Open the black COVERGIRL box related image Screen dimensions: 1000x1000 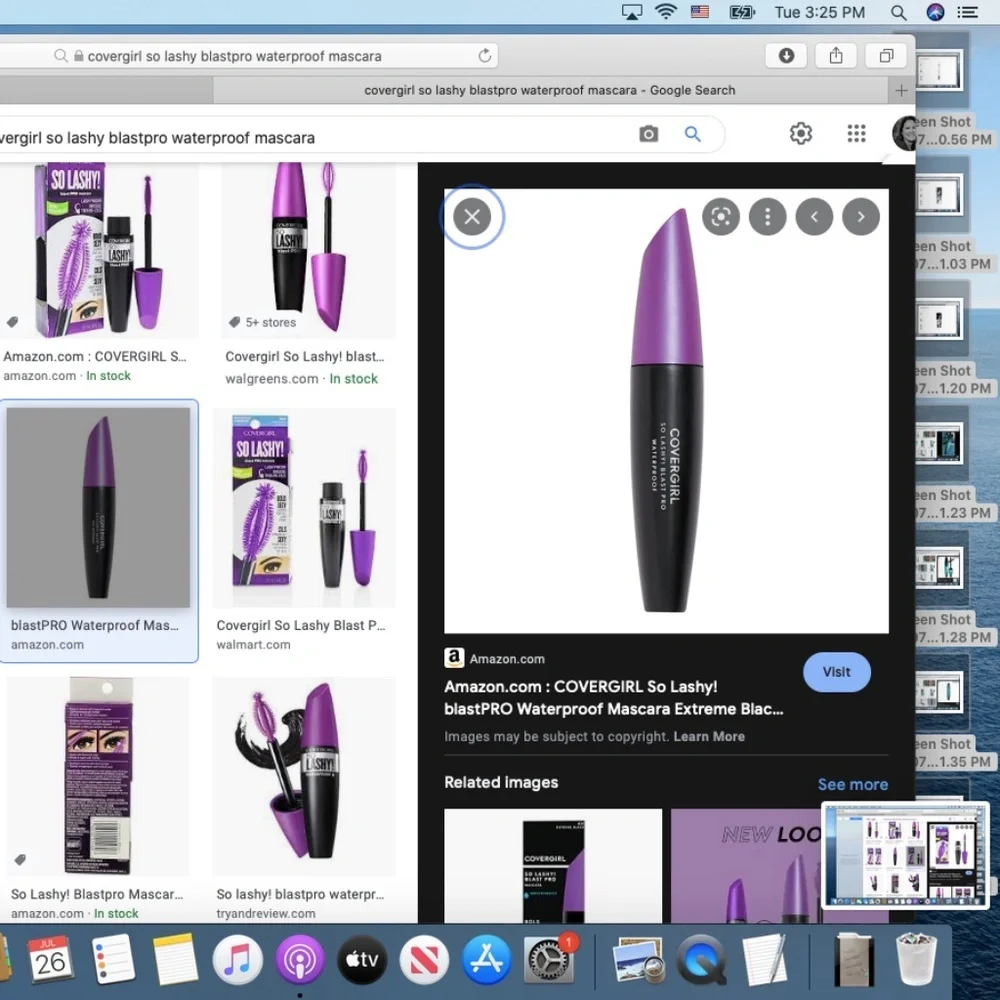pyautogui.click(x=553, y=865)
